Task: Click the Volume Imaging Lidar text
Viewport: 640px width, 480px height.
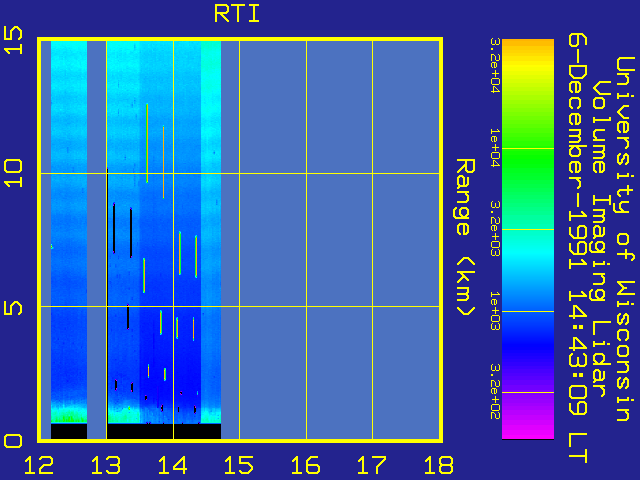Action: (x=602, y=238)
